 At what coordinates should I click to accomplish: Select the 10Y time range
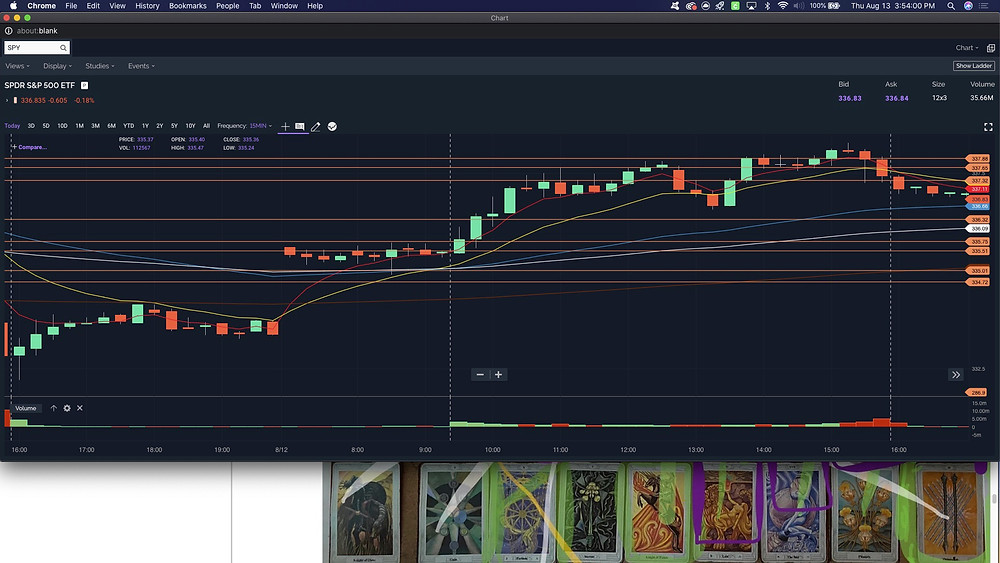point(190,126)
